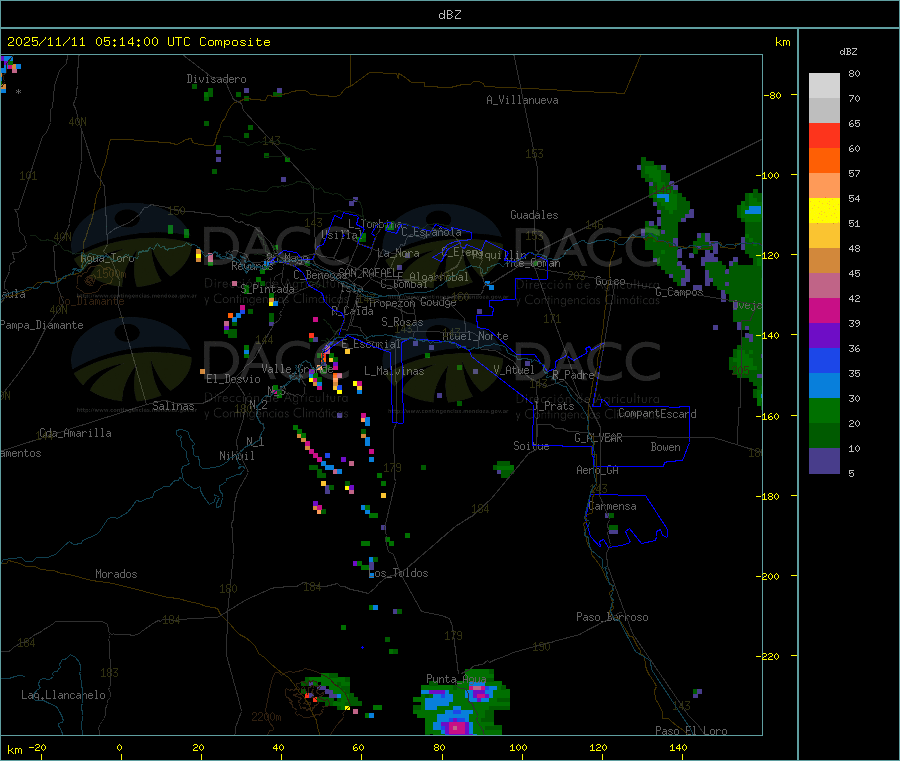Click the 'CompantEscard' label
The width and height of the screenshot is (900, 761).
click(x=657, y=413)
